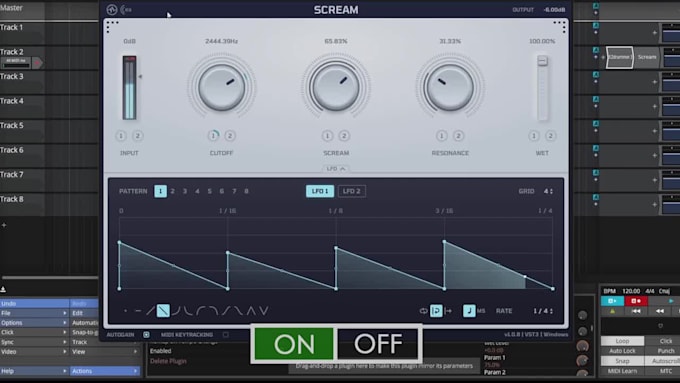Click the plus icon on Track 3 row

click(654, 82)
